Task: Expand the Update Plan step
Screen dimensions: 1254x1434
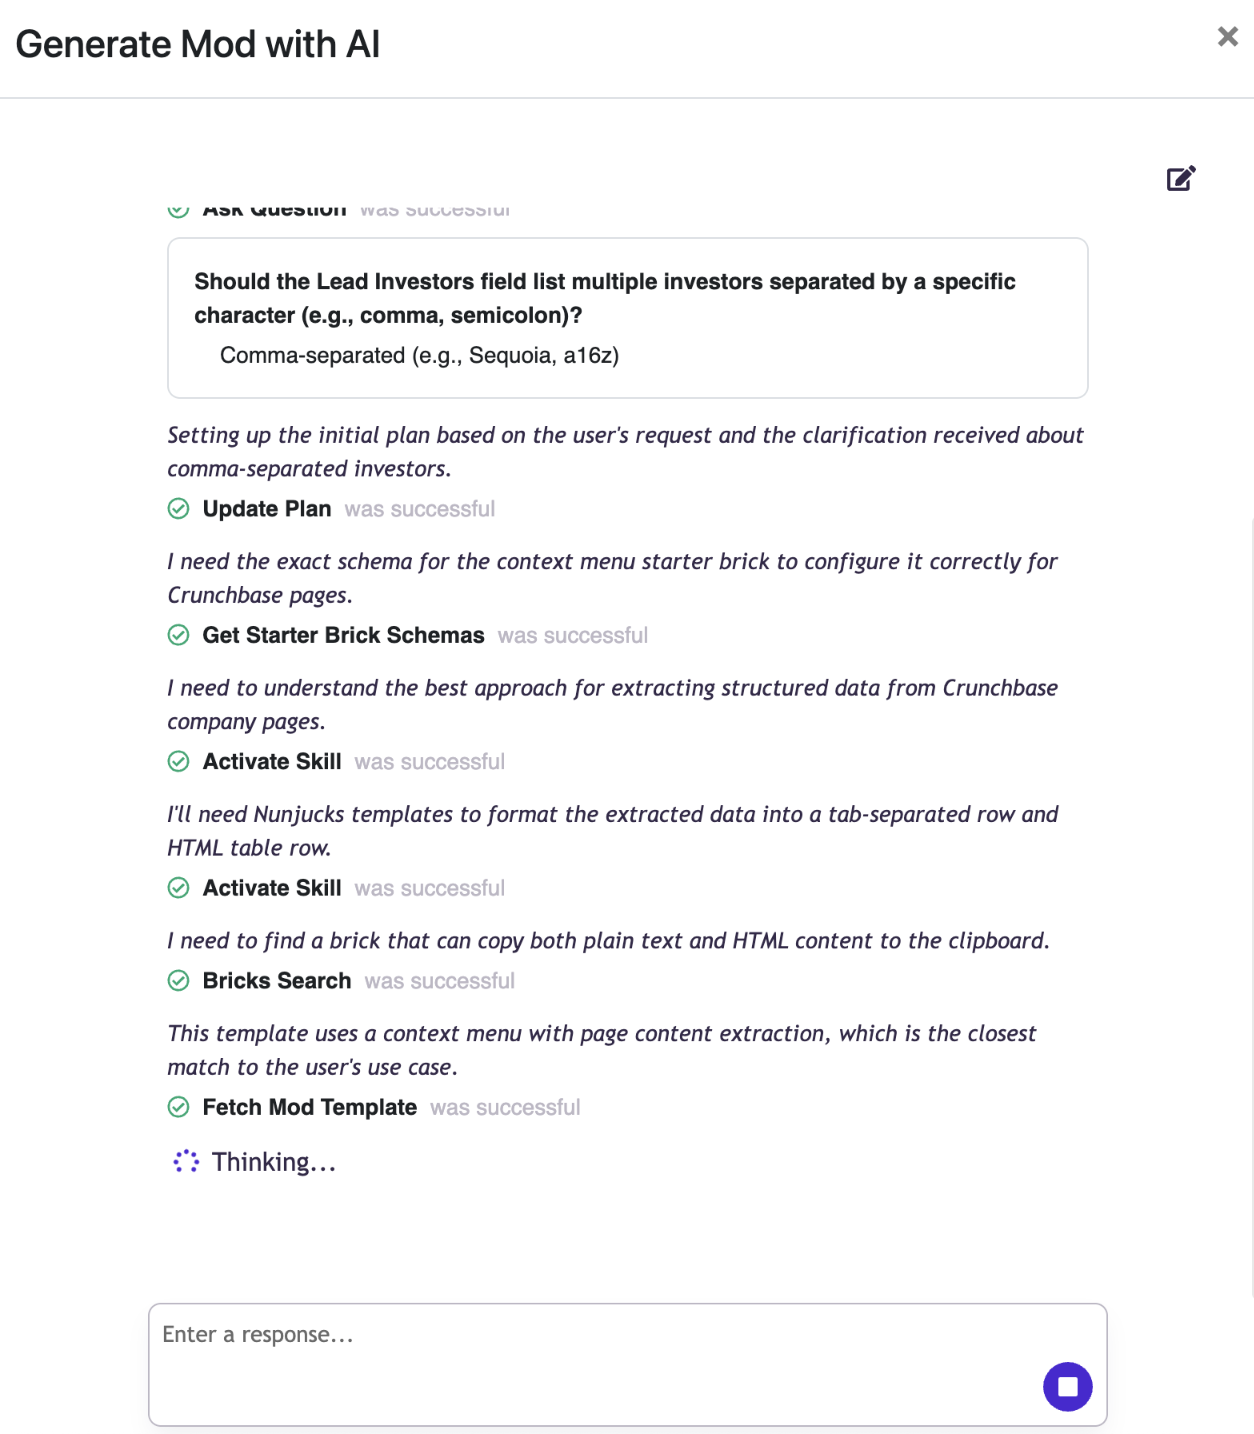Action: pyautogui.click(x=267, y=509)
